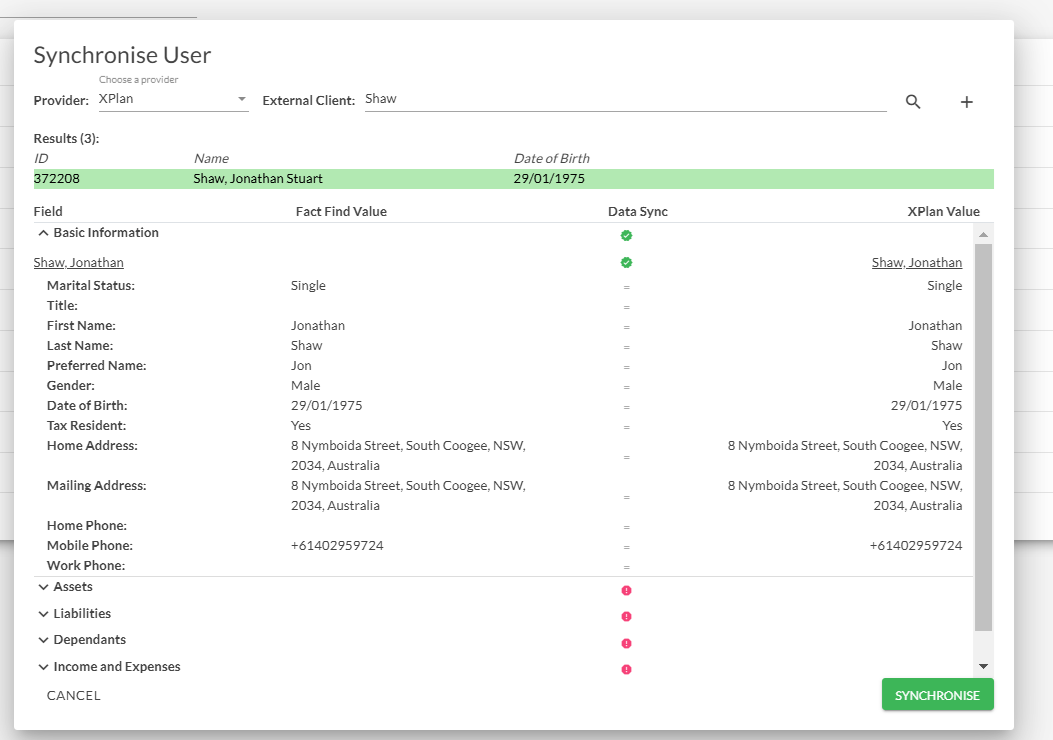
Task: Click the scrollbar down arrow
Action: tap(983, 666)
